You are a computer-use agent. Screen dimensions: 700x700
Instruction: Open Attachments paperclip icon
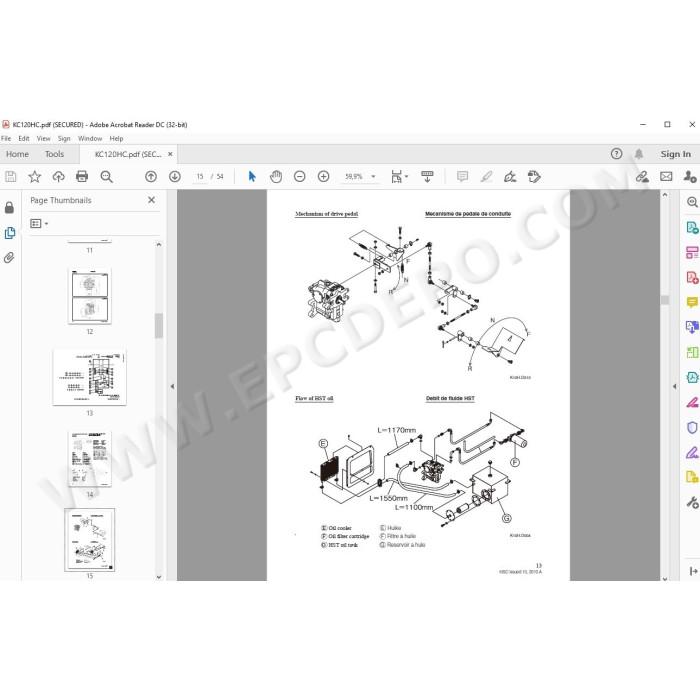9,258
